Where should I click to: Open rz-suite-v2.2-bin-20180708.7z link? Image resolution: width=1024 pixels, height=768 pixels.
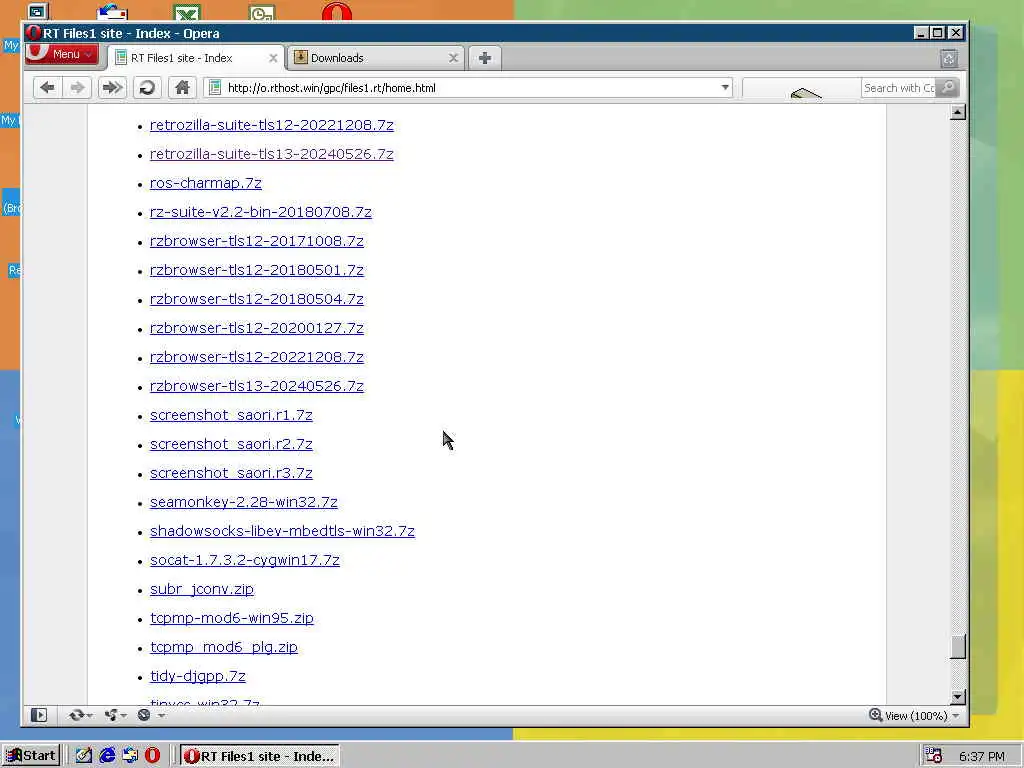coord(261,212)
